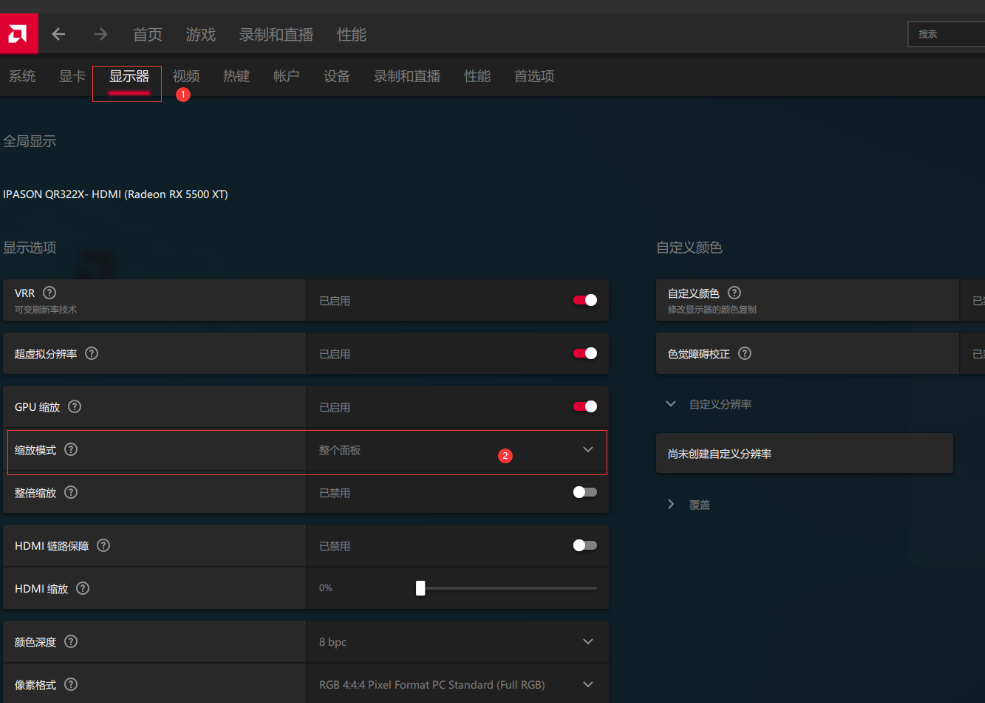
Task: Turn off the GPU 缩放 toggle
Action: point(585,407)
